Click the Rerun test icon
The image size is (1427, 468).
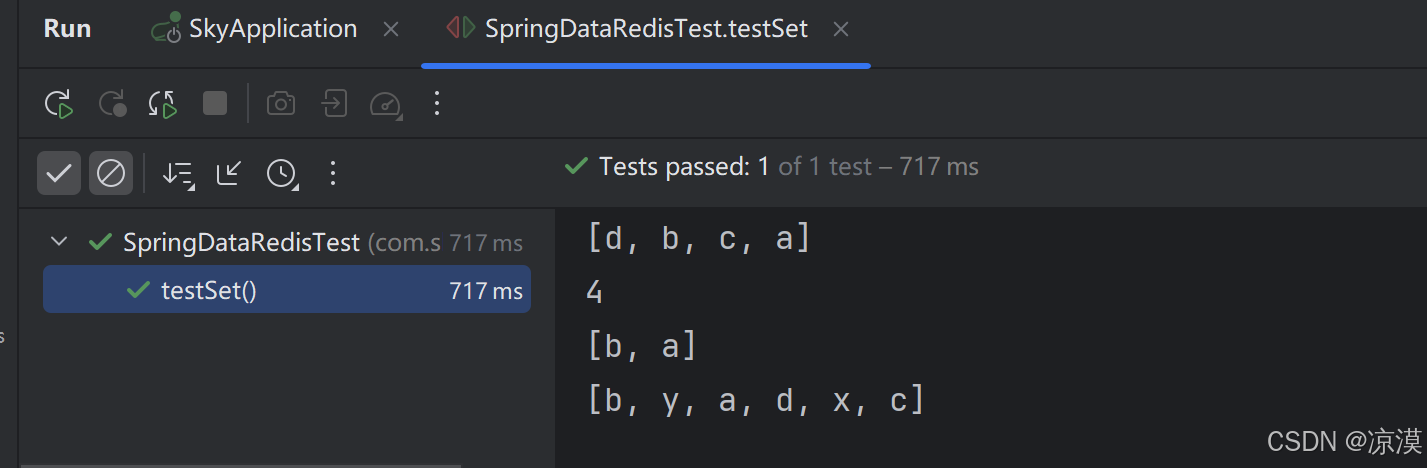(x=59, y=103)
